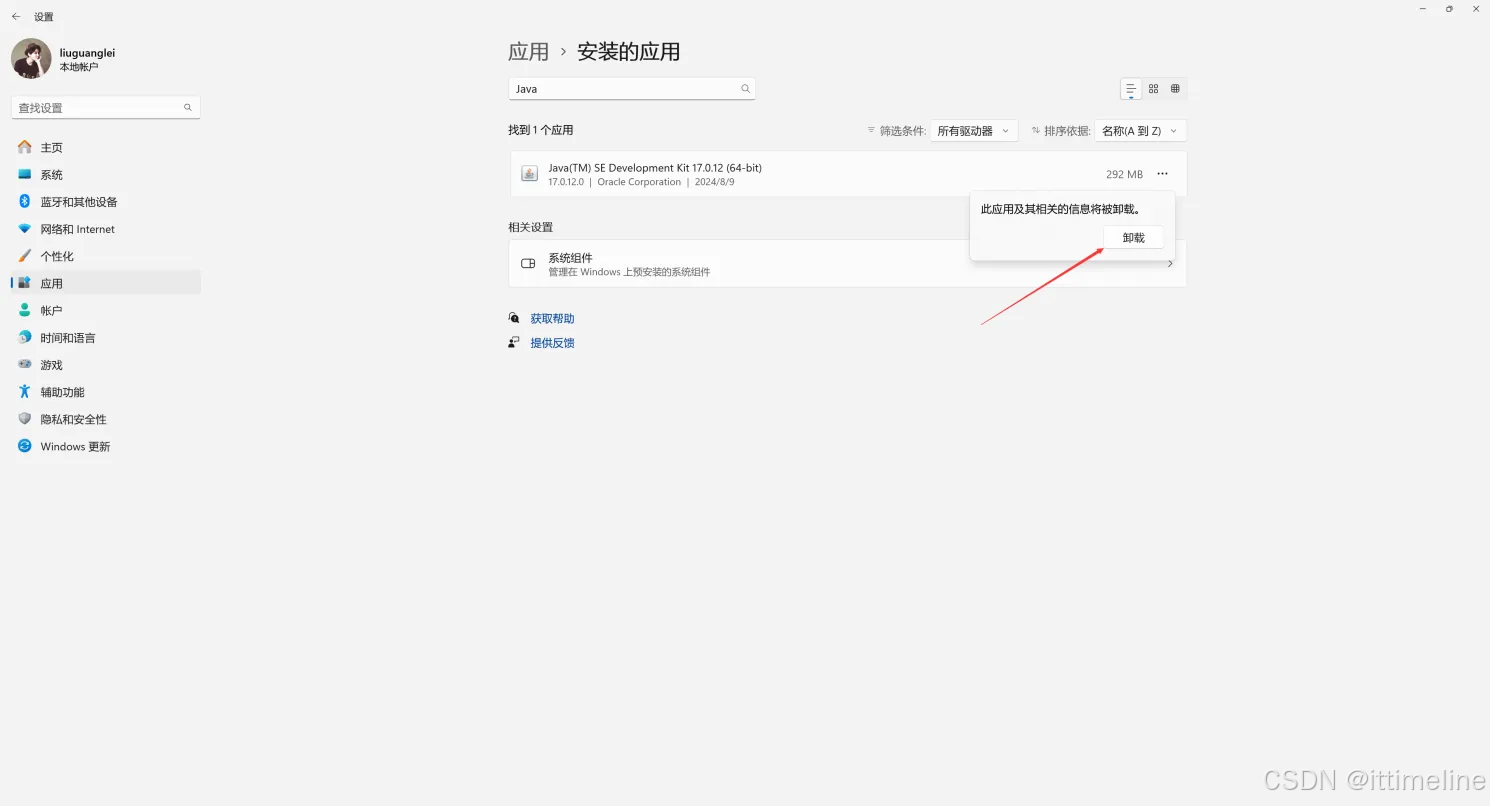Click the 隐私和安全性 shield icon

point(25,419)
